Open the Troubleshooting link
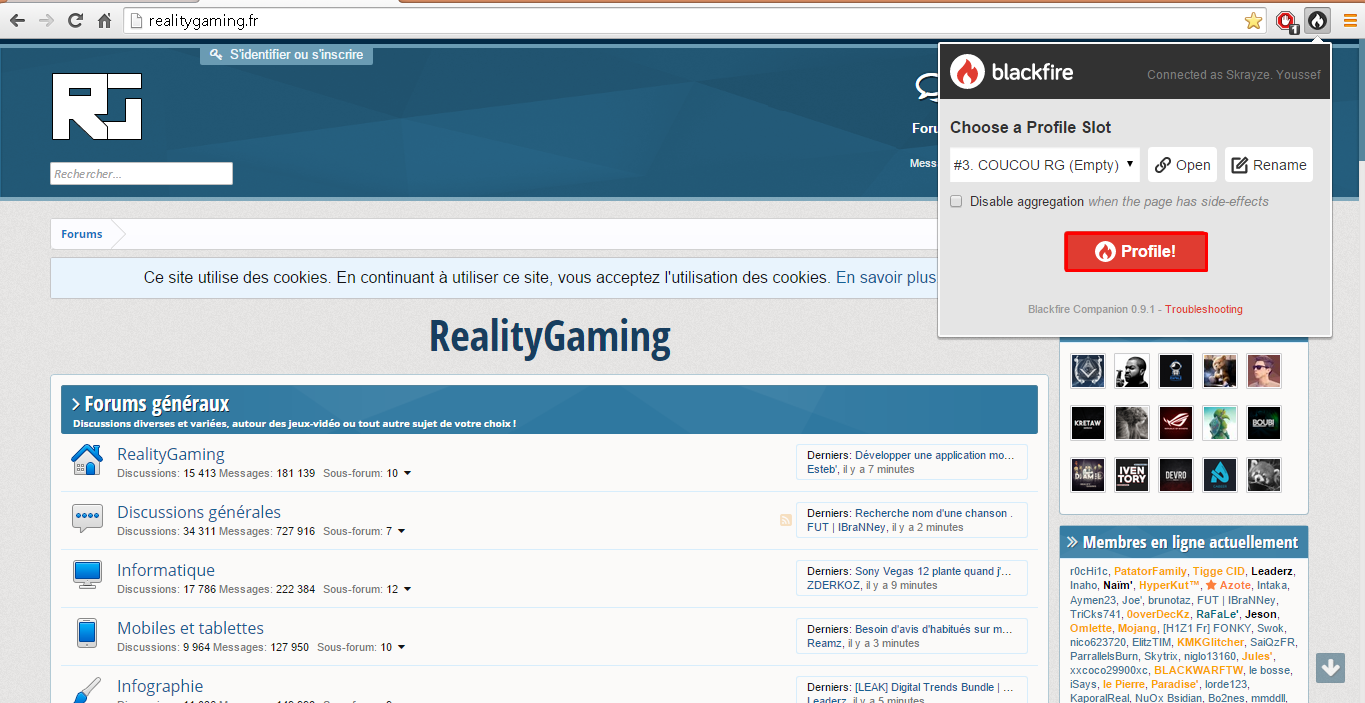The width and height of the screenshot is (1365, 703). click(x=1204, y=310)
